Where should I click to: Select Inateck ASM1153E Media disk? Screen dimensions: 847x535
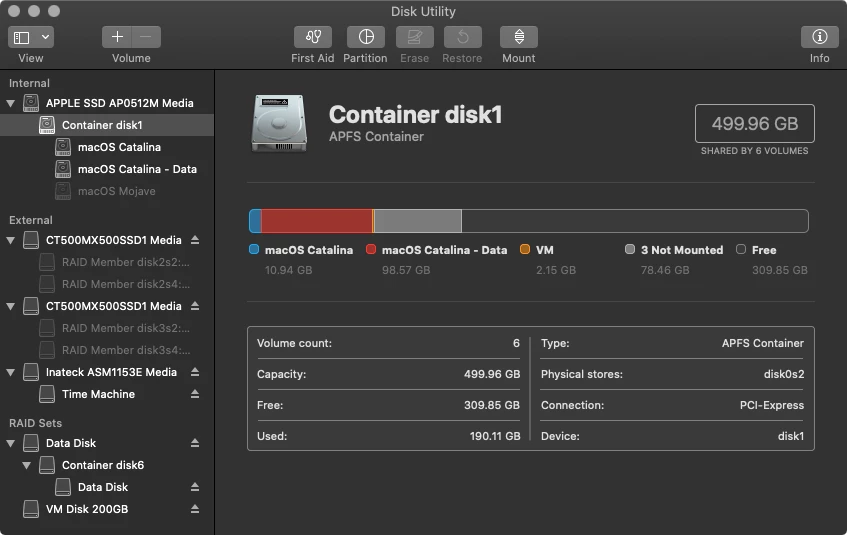click(x=107, y=372)
